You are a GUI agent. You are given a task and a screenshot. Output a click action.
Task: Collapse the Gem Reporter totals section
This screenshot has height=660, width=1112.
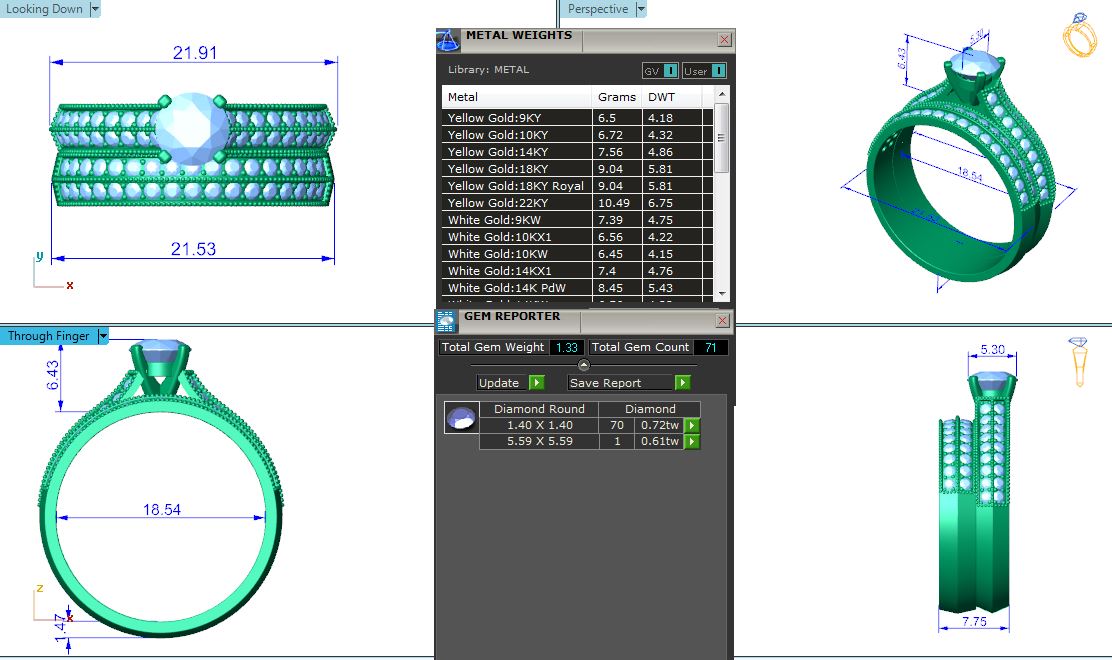584,365
